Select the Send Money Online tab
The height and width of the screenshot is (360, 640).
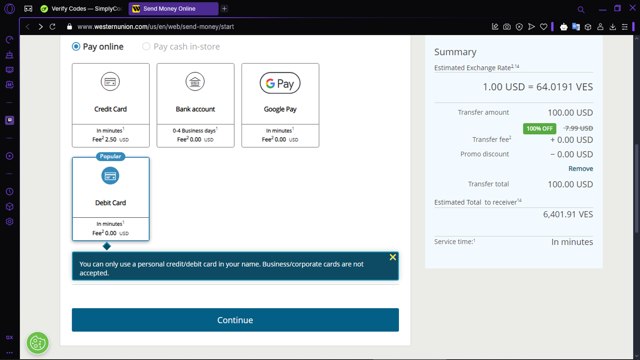[173, 9]
